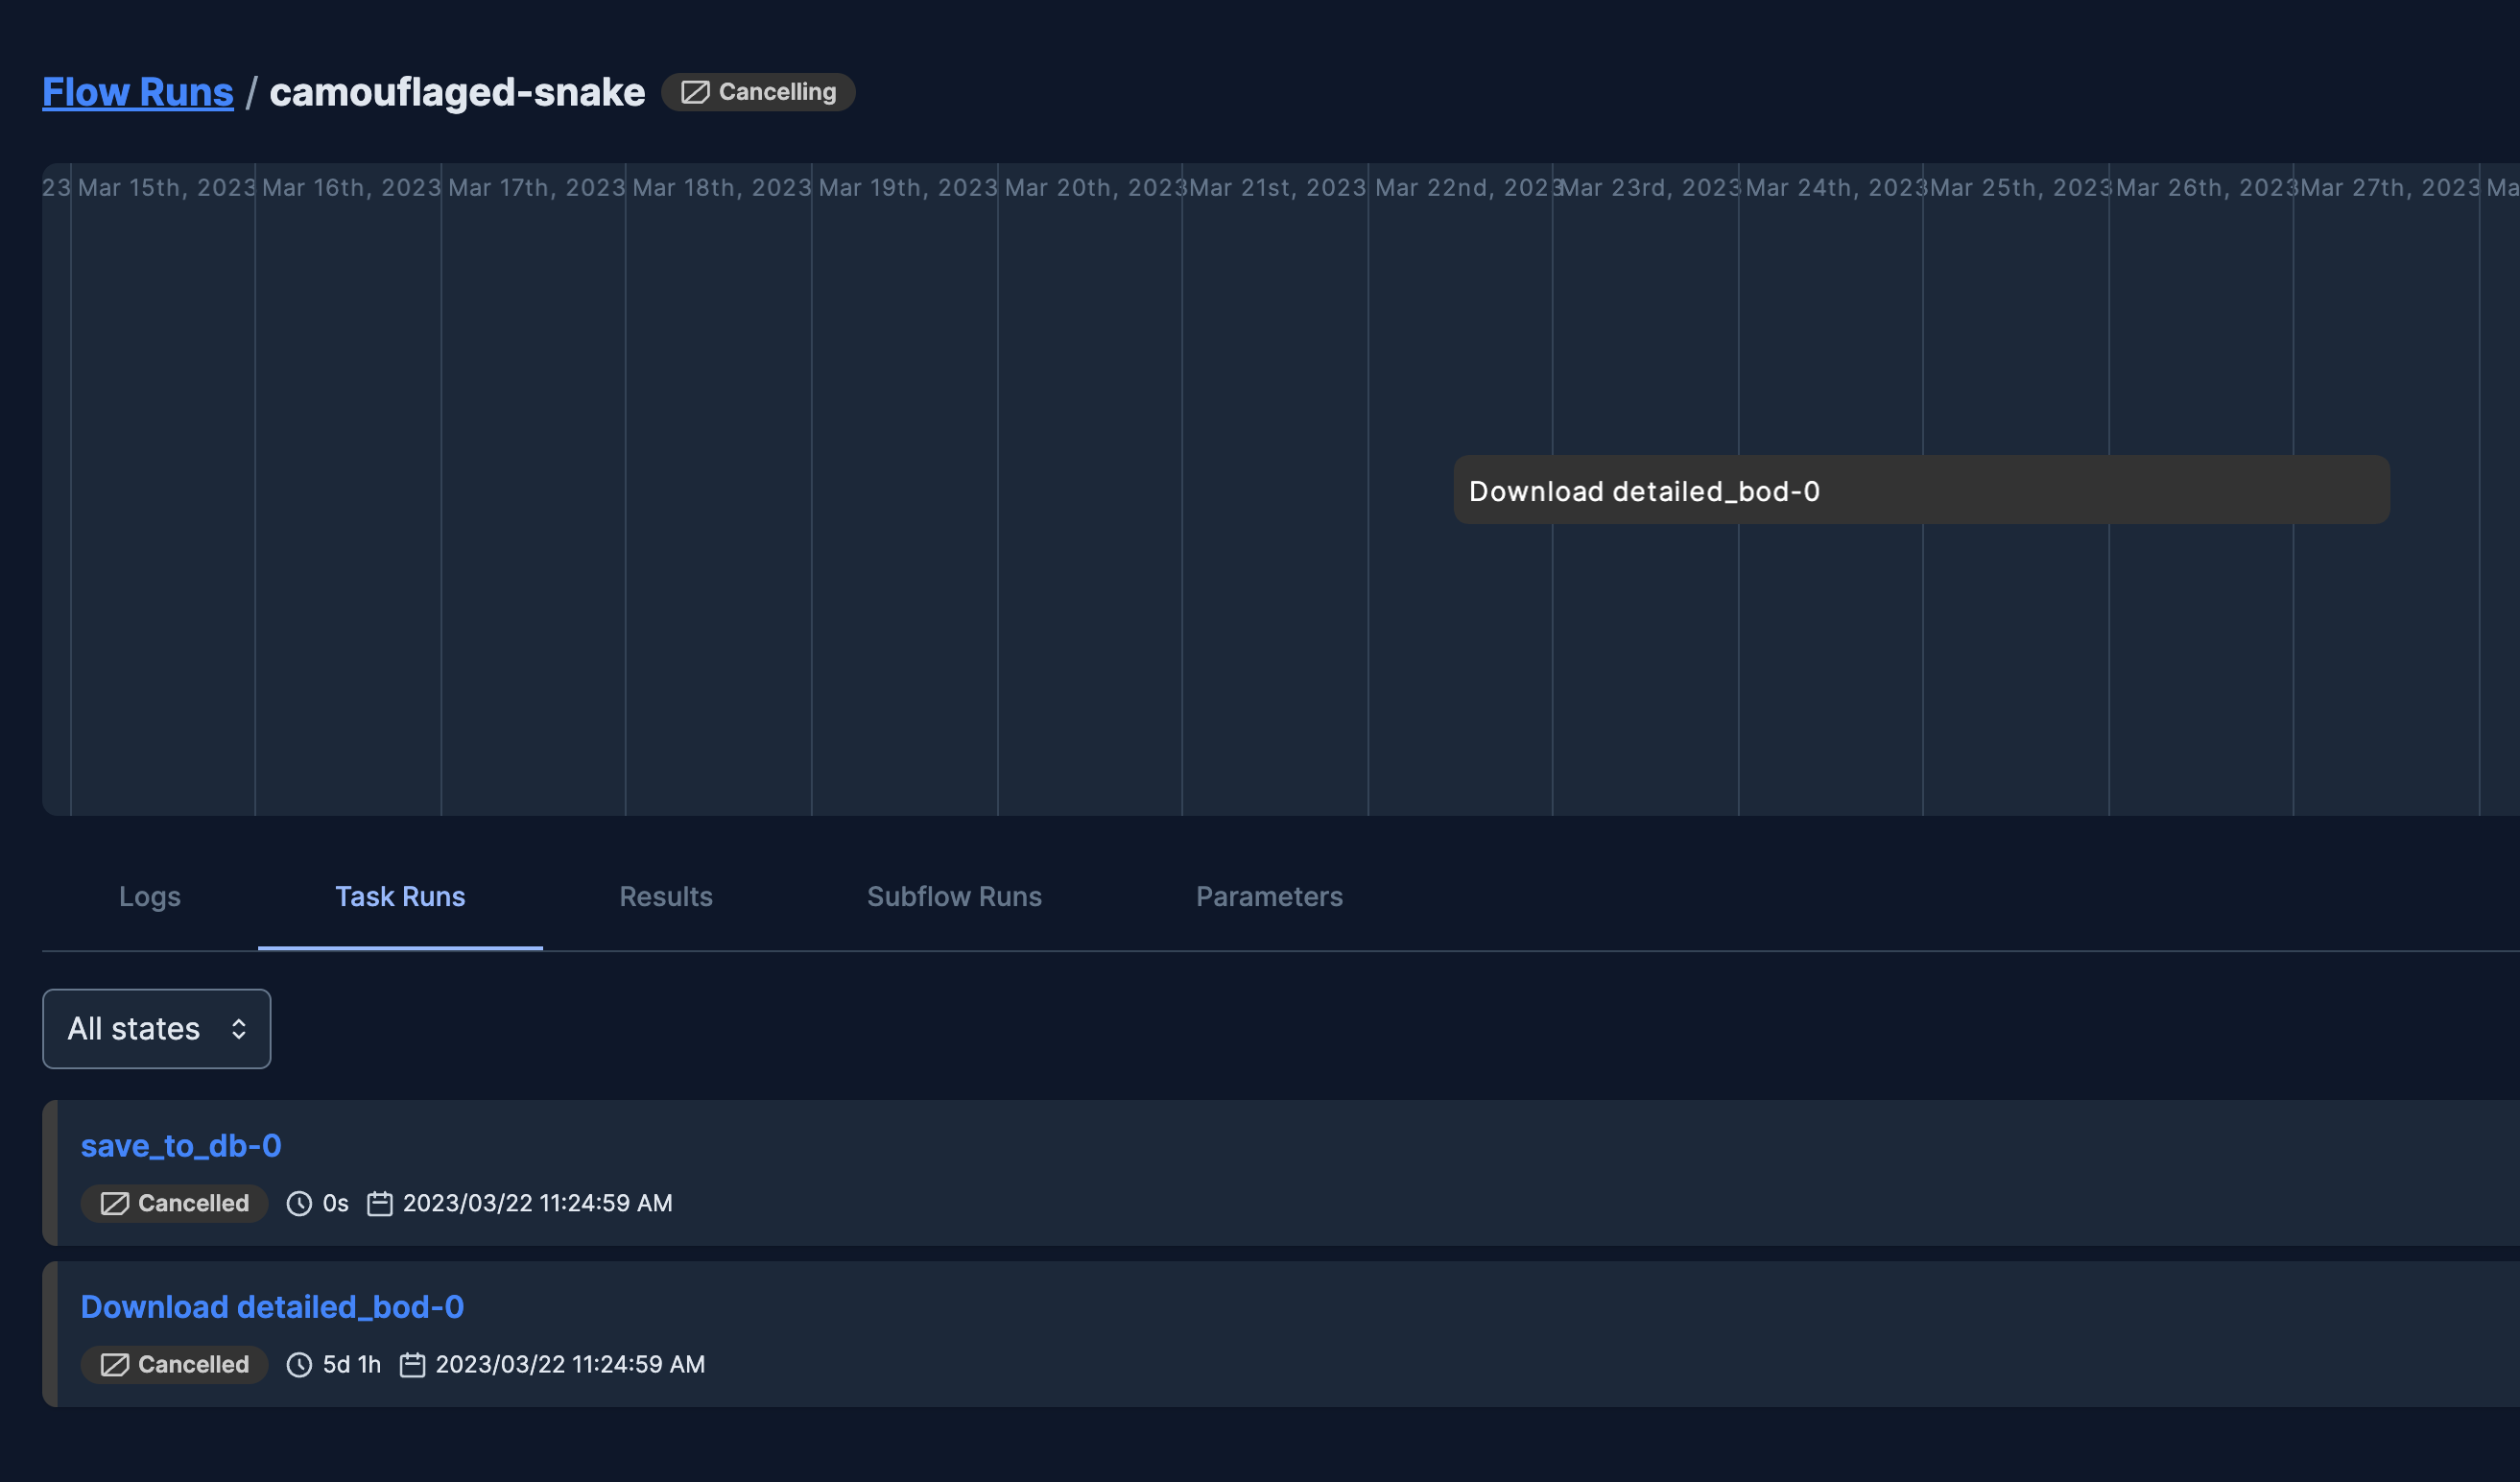
Task: Open the Results tab
Action: point(666,896)
